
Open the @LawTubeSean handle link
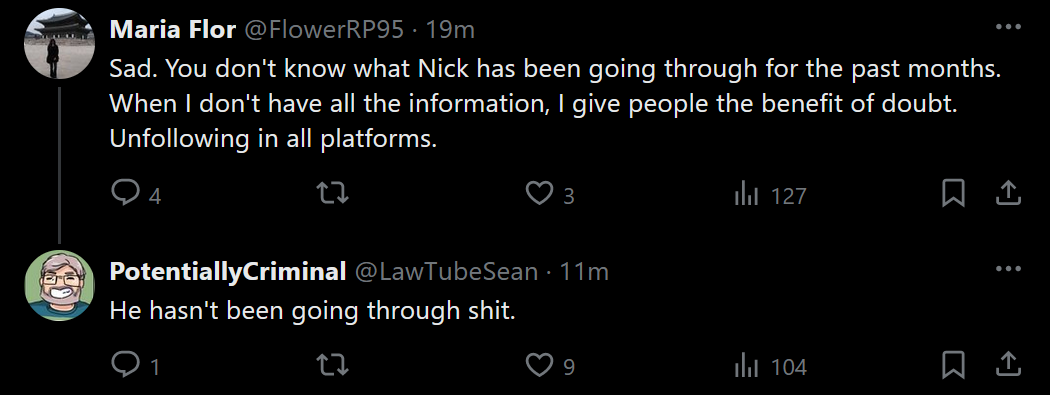click(x=445, y=271)
